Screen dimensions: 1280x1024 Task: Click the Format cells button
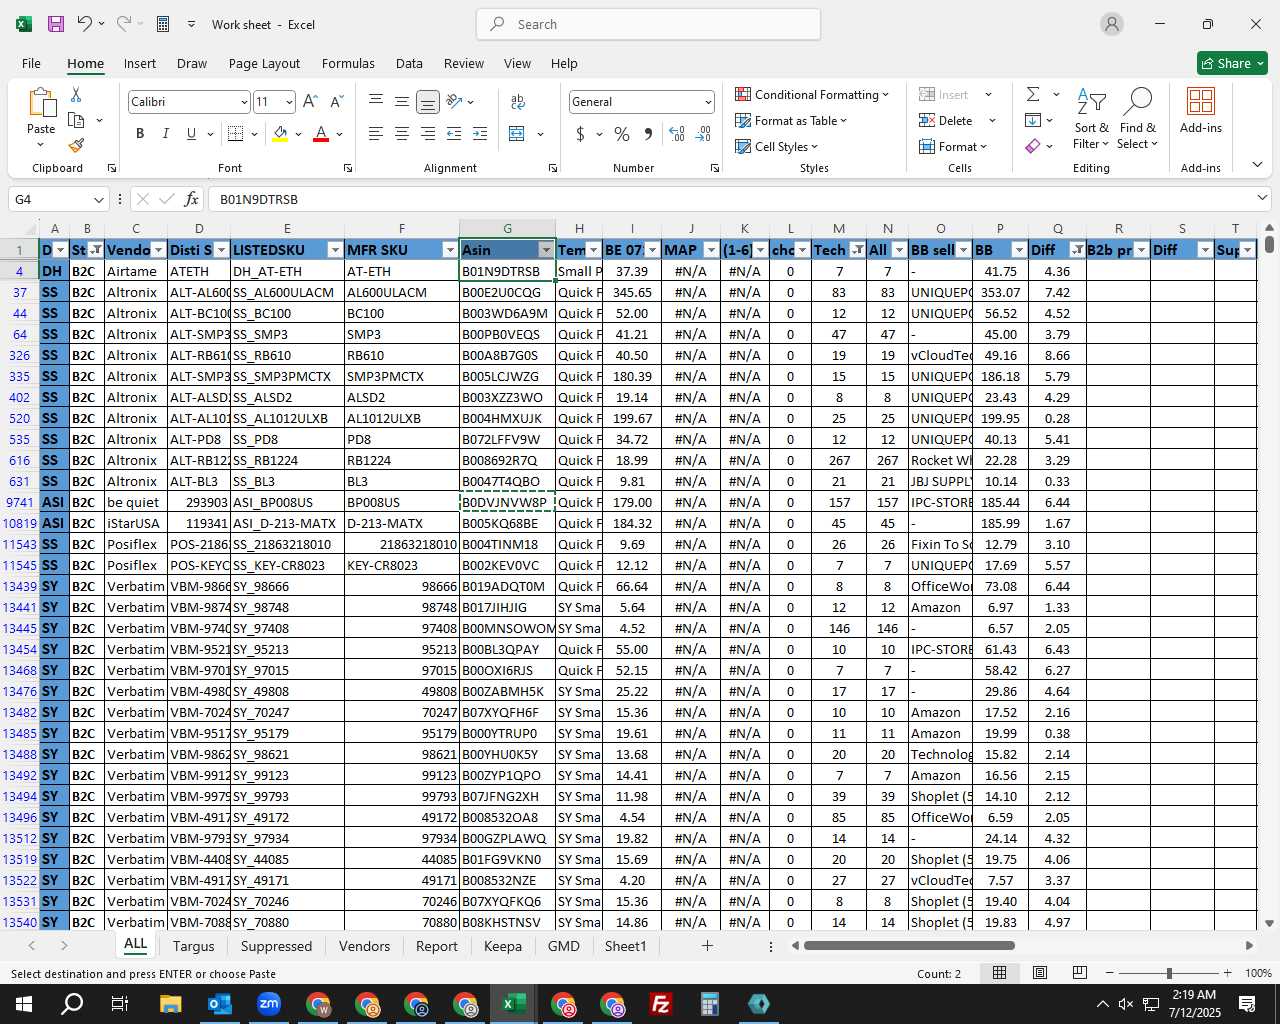coord(953,146)
